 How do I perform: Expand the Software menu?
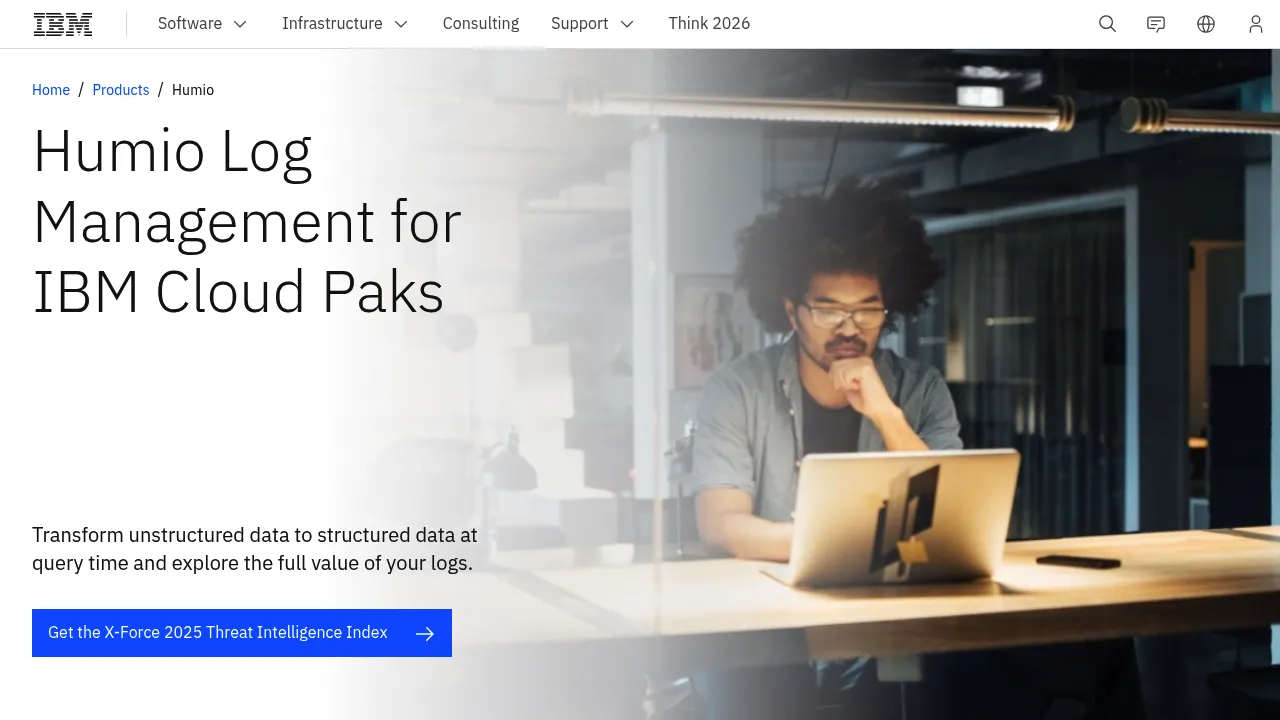[x=202, y=24]
